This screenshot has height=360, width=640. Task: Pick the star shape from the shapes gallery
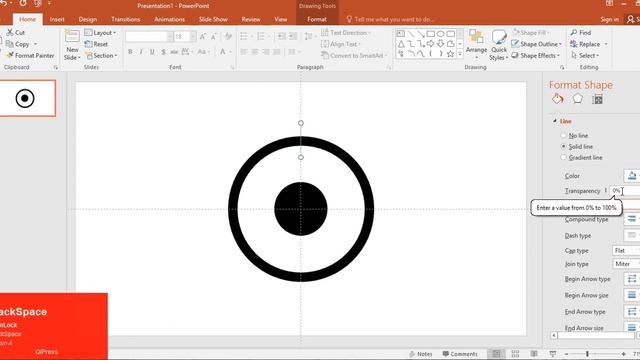tap(450, 53)
